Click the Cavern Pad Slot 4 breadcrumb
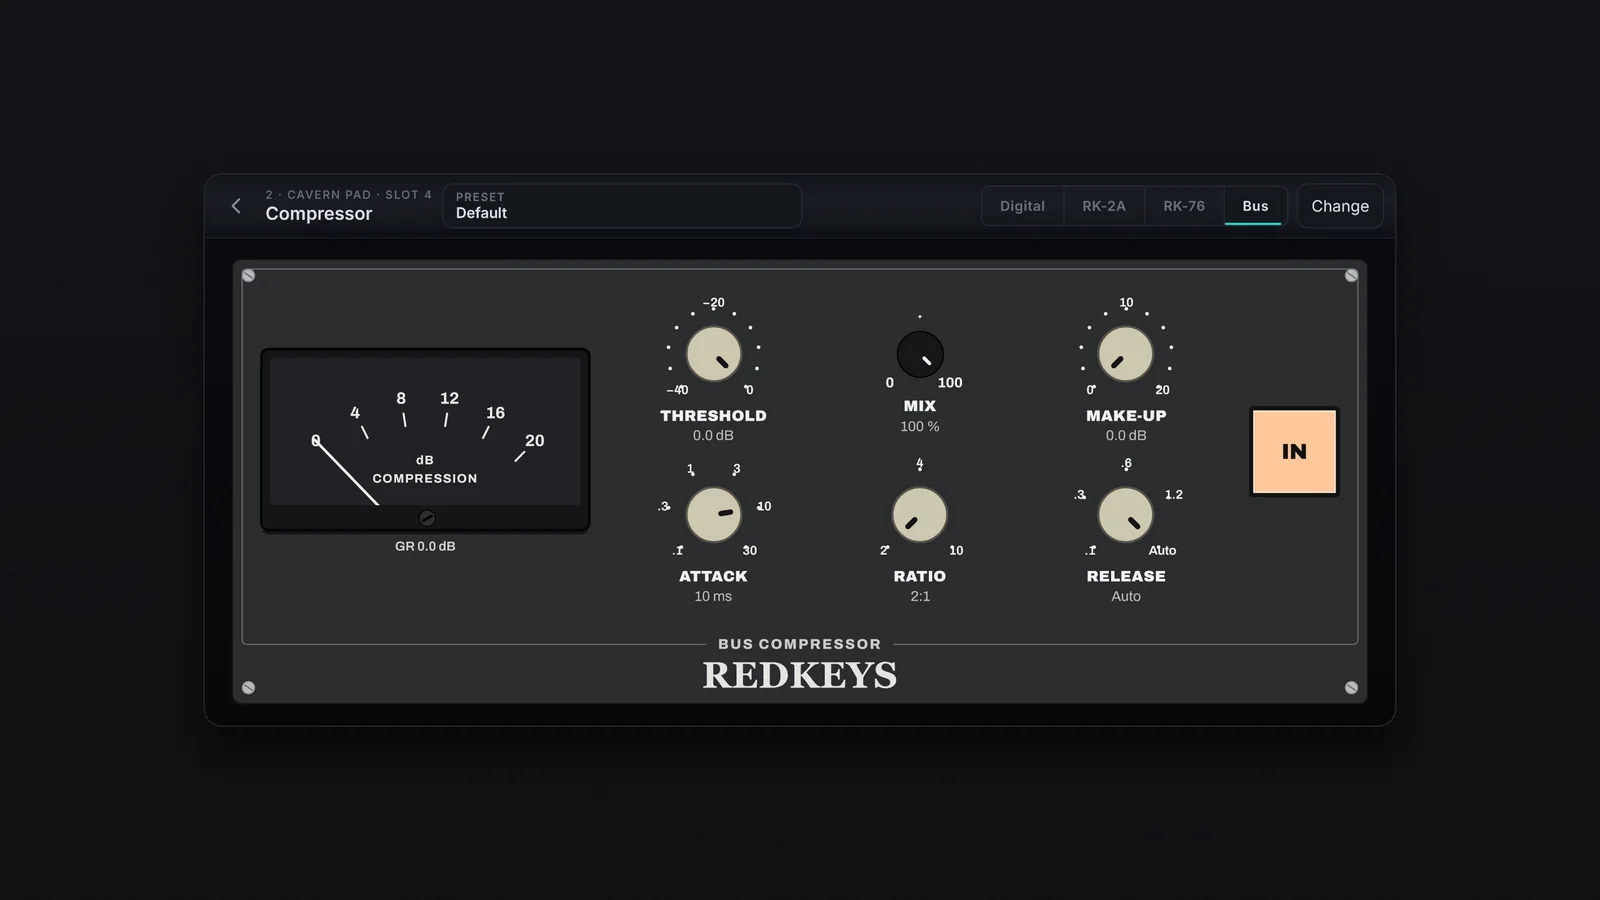Viewport: 1600px width, 900px height. 349,195
